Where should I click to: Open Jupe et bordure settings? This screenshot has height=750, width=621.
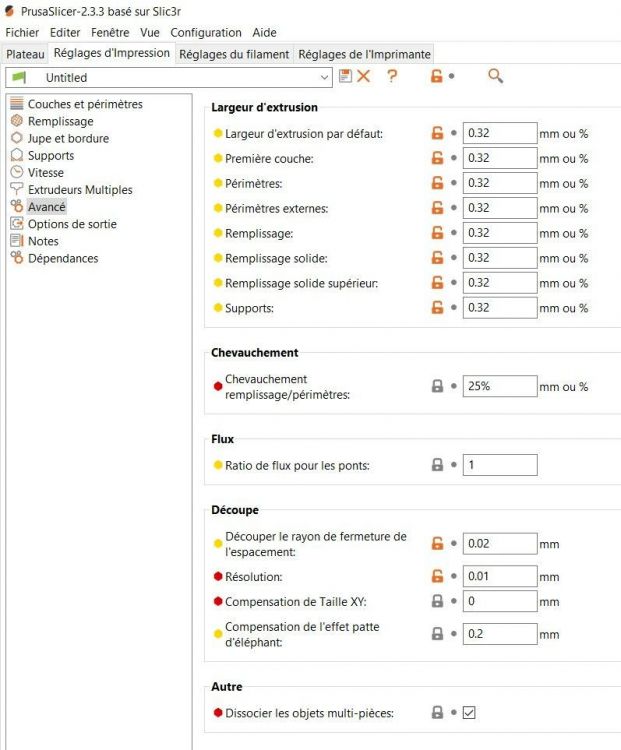tap(68, 138)
